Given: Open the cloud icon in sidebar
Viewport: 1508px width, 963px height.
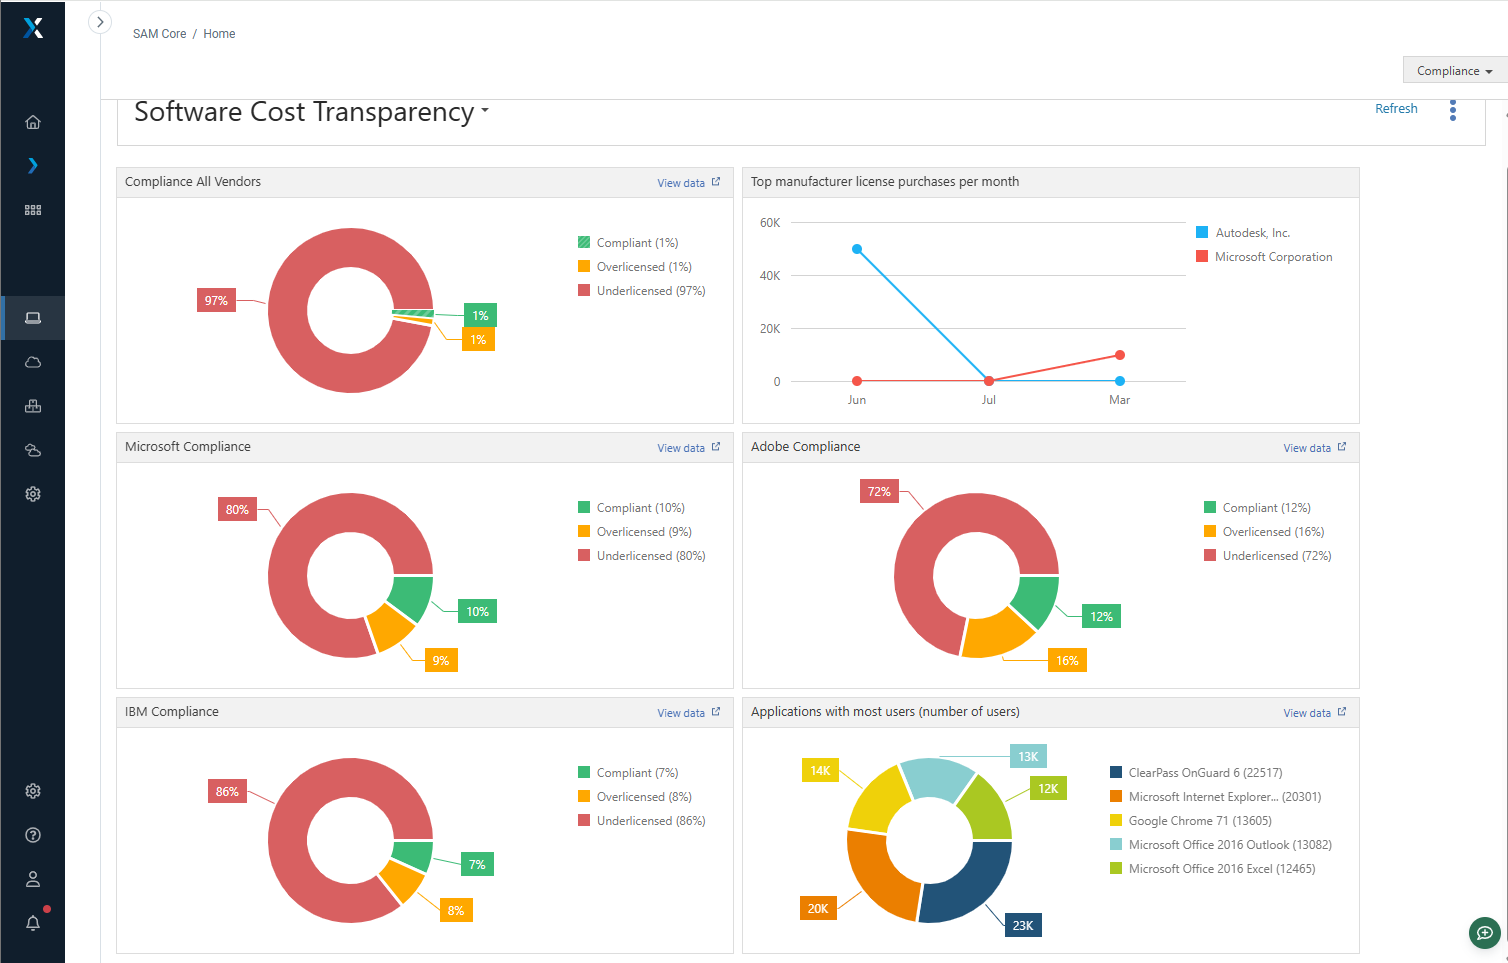Looking at the screenshot, I should (33, 362).
